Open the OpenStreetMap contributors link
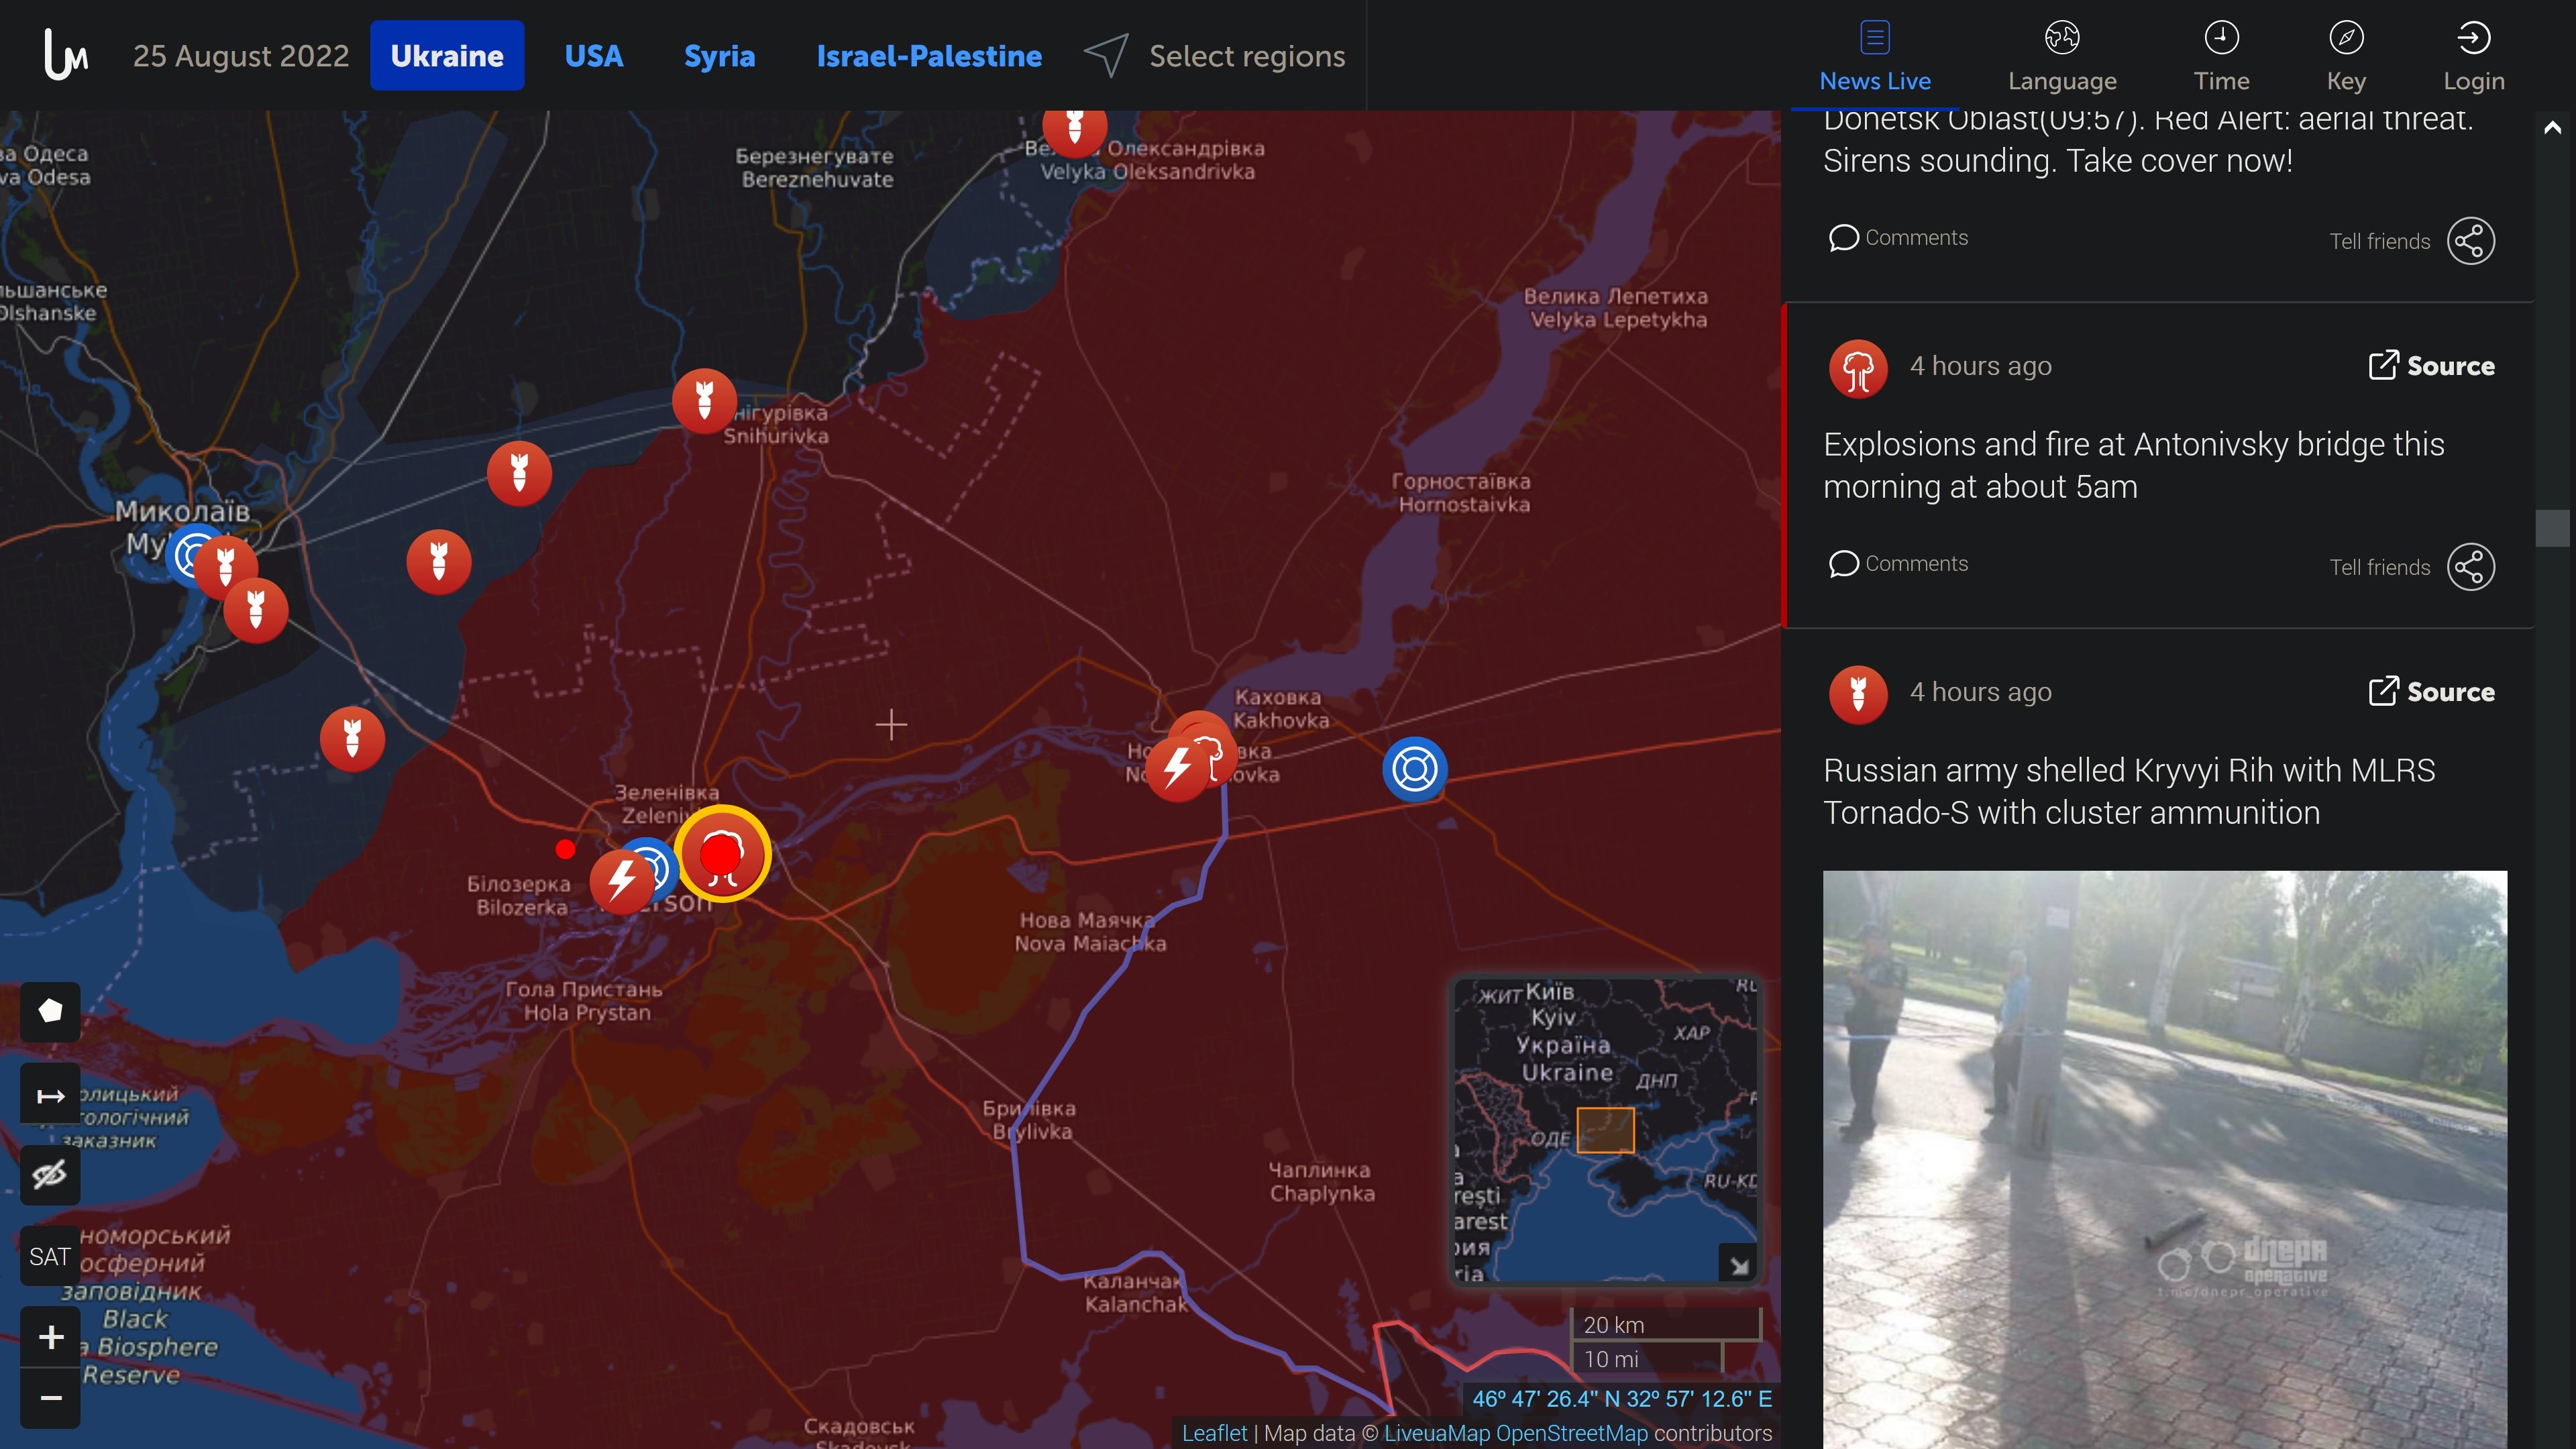Screen dimensions: 2576x1449 coord(1572,1433)
